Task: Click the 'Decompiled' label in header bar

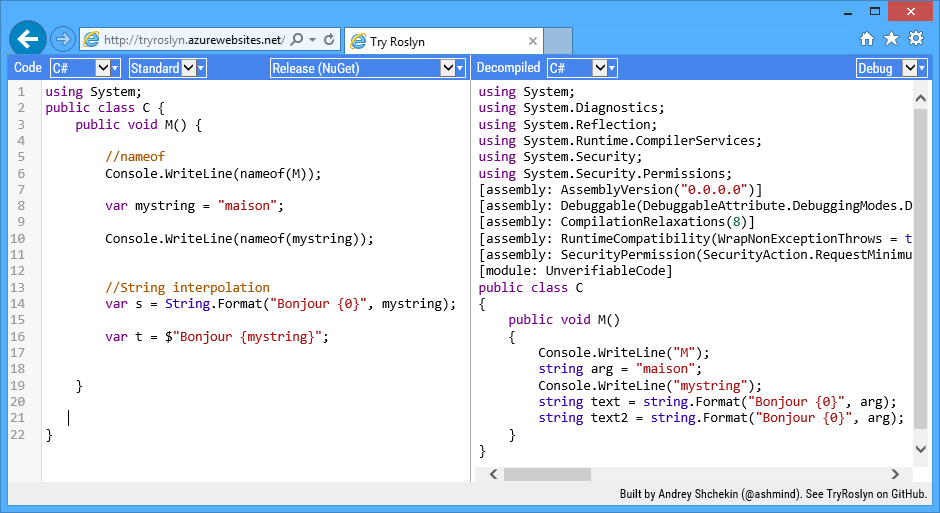Action: point(508,68)
